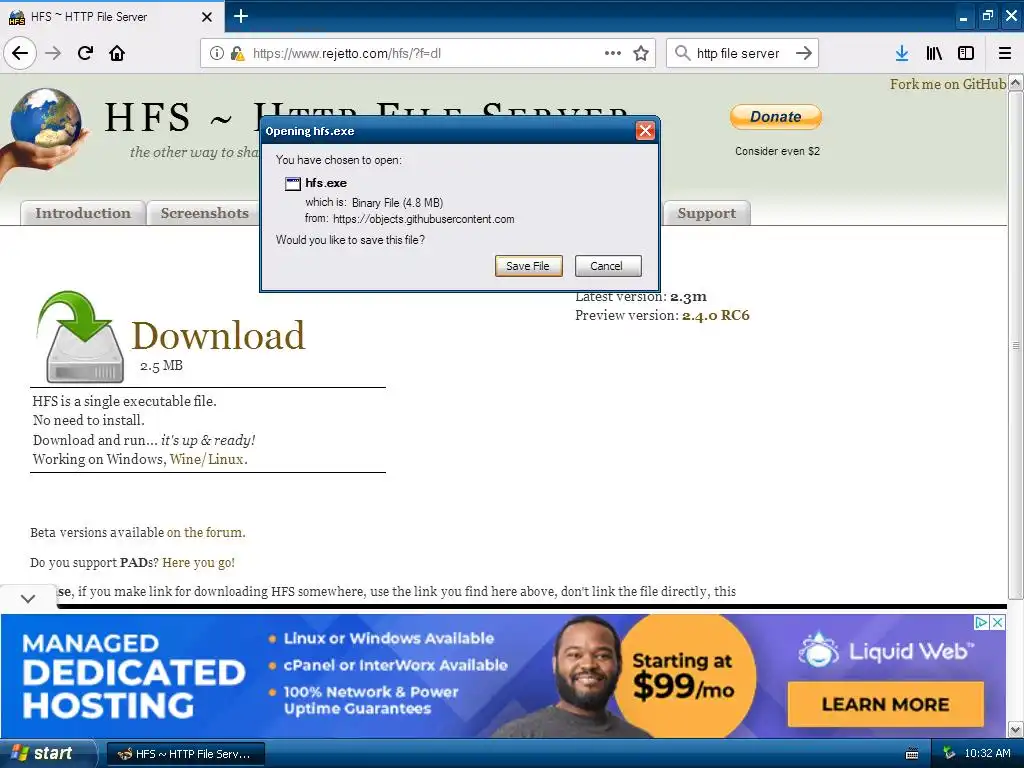The height and width of the screenshot is (768, 1024).
Task: Click the network tray icon
Action: pyautogui.click(x=949, y=753)
